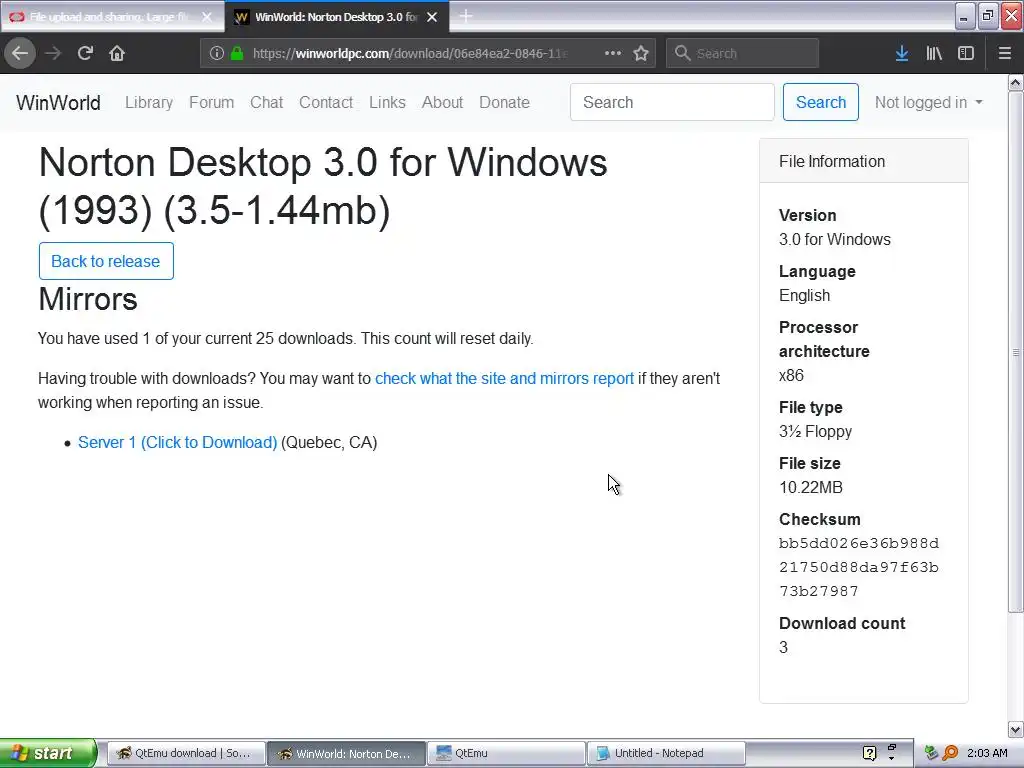Click Back to release button
This screenshot has height=768, width=1024.
[106, 261]
